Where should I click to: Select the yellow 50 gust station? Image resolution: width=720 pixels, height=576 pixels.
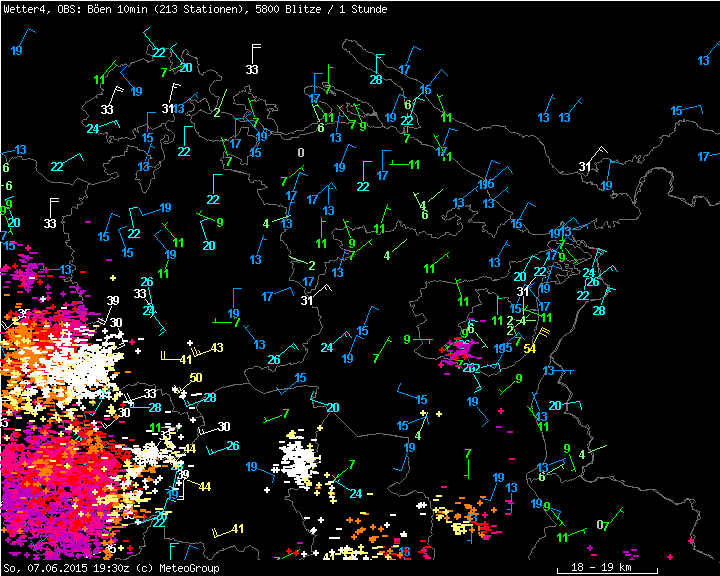[196, 378]
